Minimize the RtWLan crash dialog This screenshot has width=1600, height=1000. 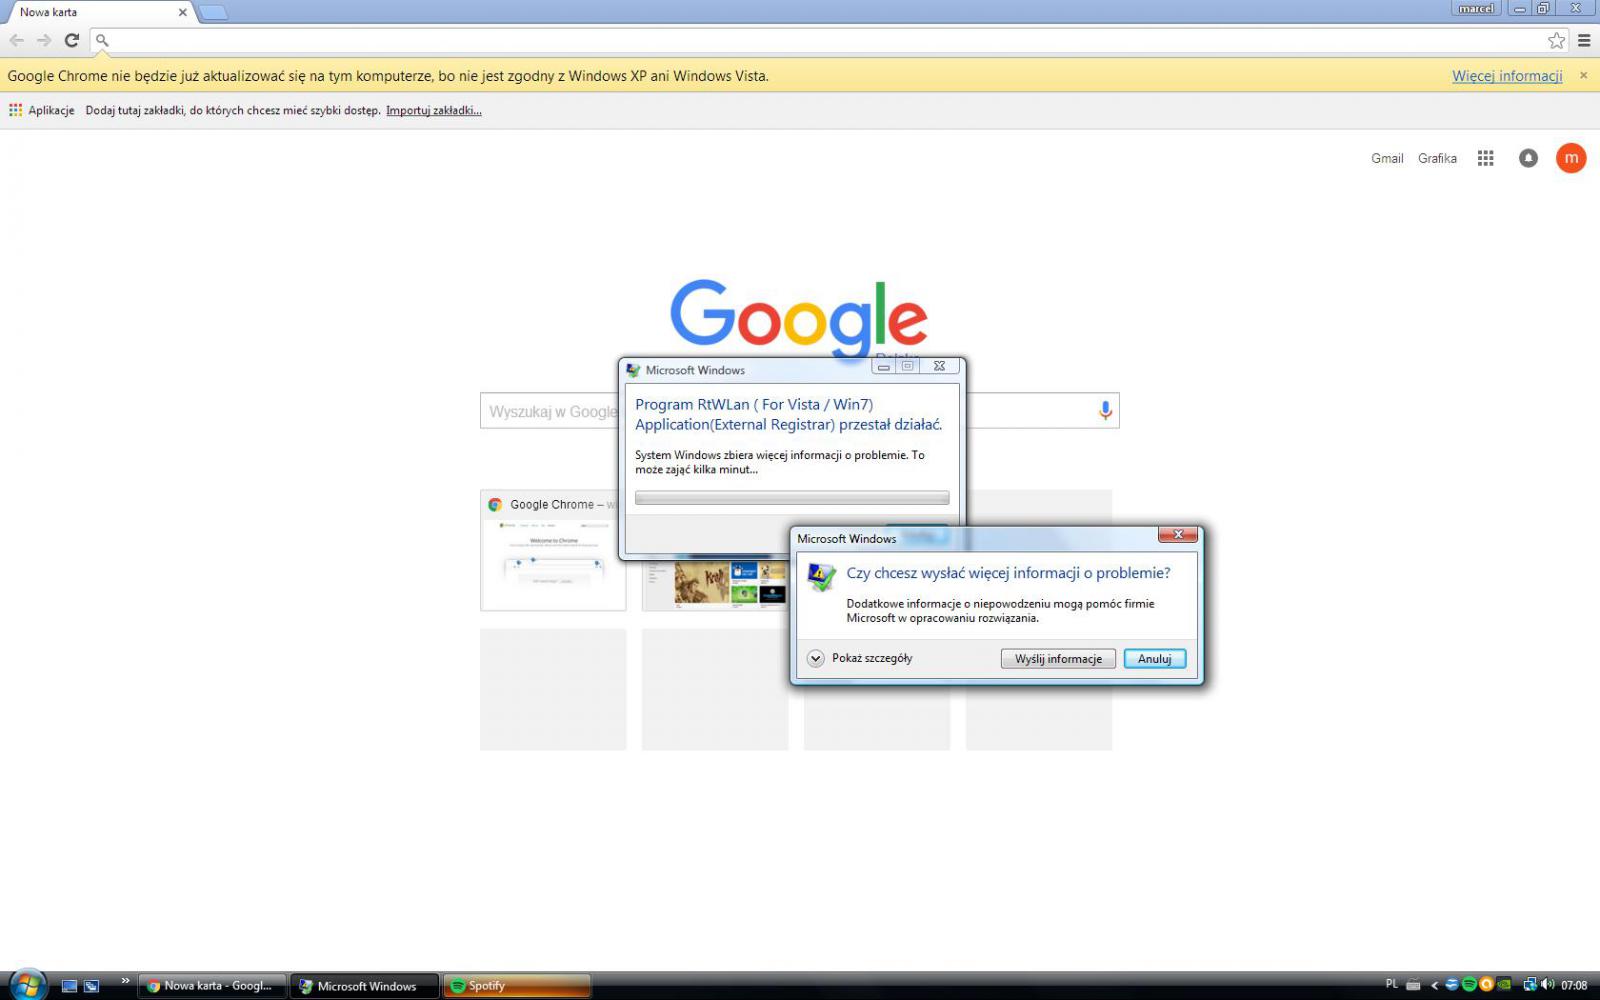[883, 366]
